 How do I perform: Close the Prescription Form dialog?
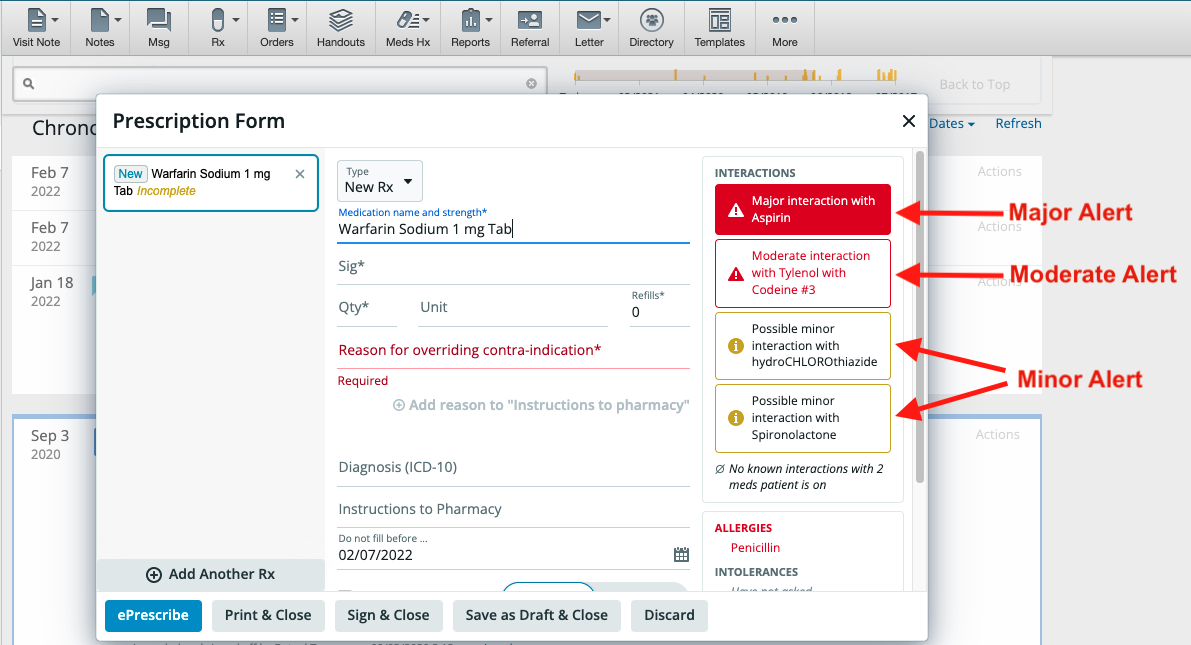click(x=908, y=121)
